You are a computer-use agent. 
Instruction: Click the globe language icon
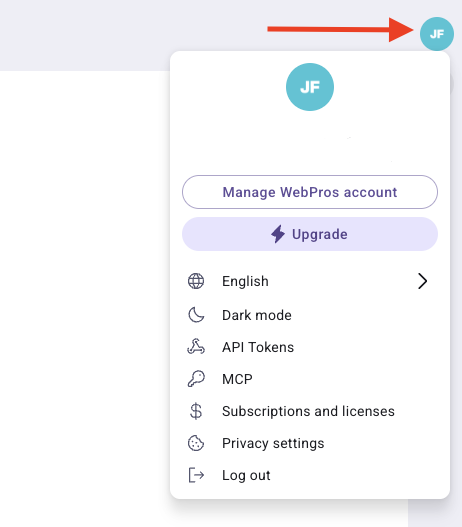tap(196, 281)
